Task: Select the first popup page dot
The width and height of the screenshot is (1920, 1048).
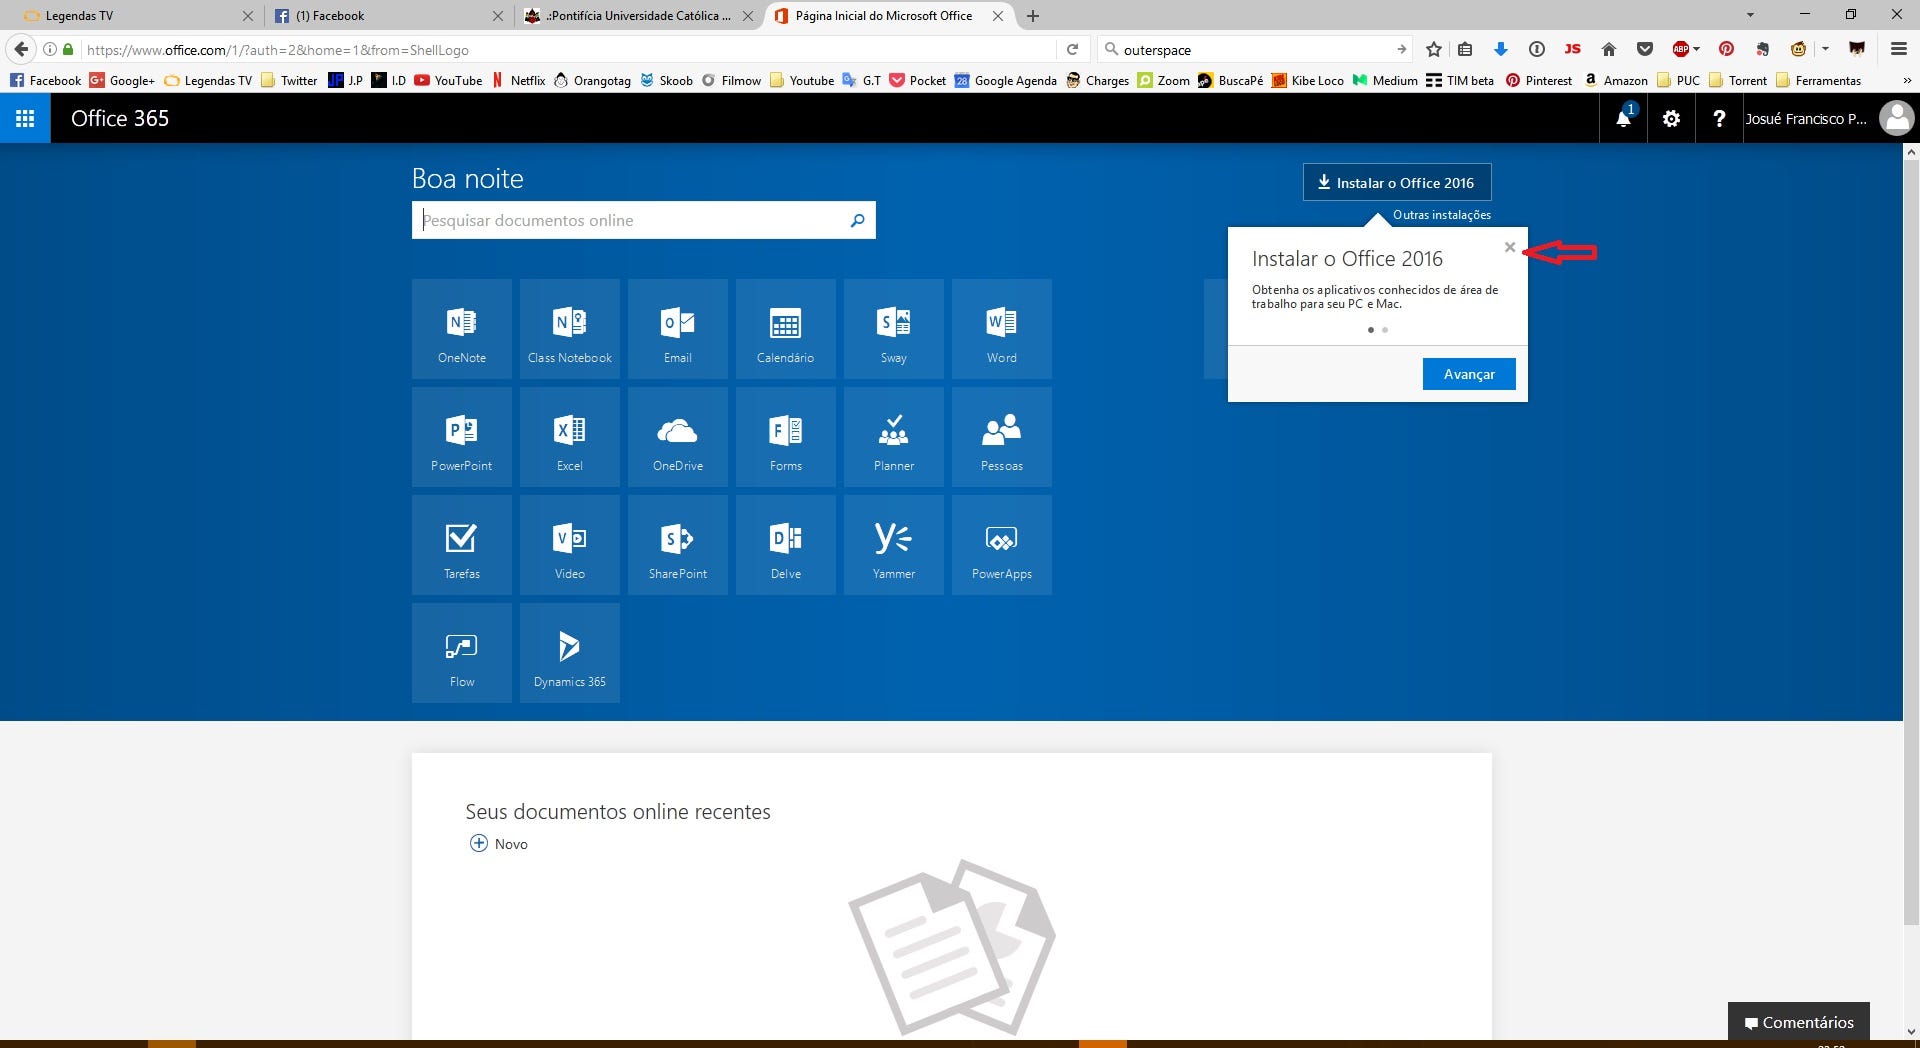Action: [1370, 330]
